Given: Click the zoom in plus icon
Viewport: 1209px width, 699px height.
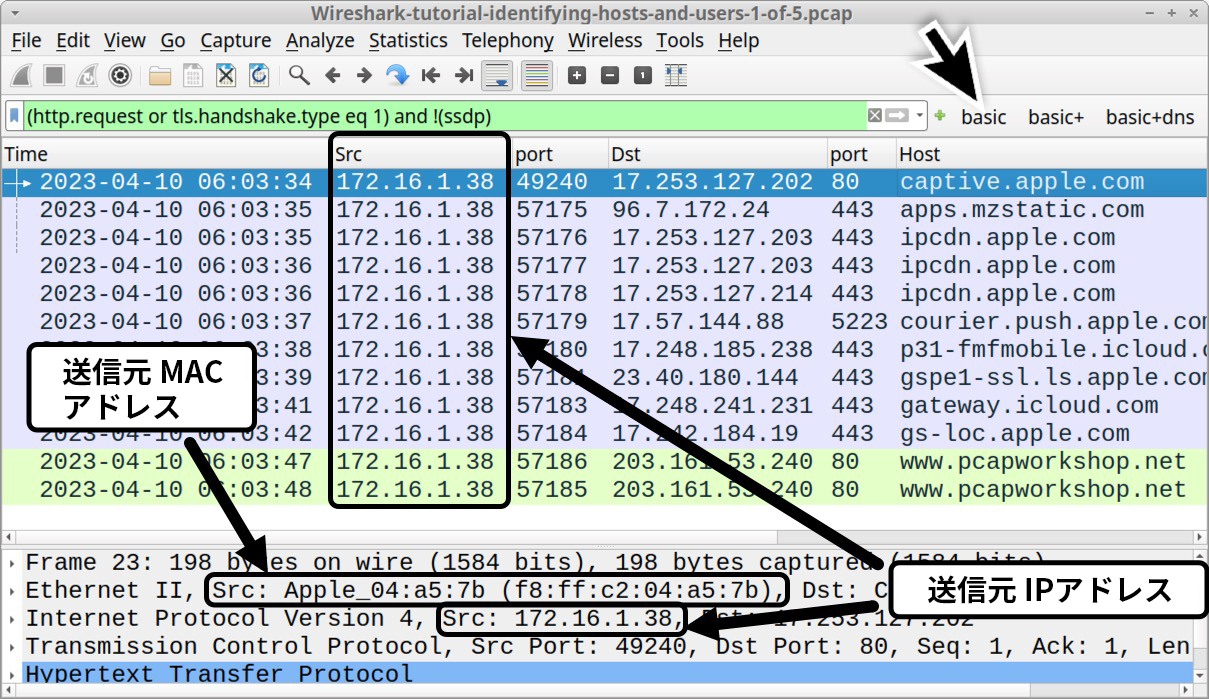Looking at the screenshot, I should [x=577, y=75].
